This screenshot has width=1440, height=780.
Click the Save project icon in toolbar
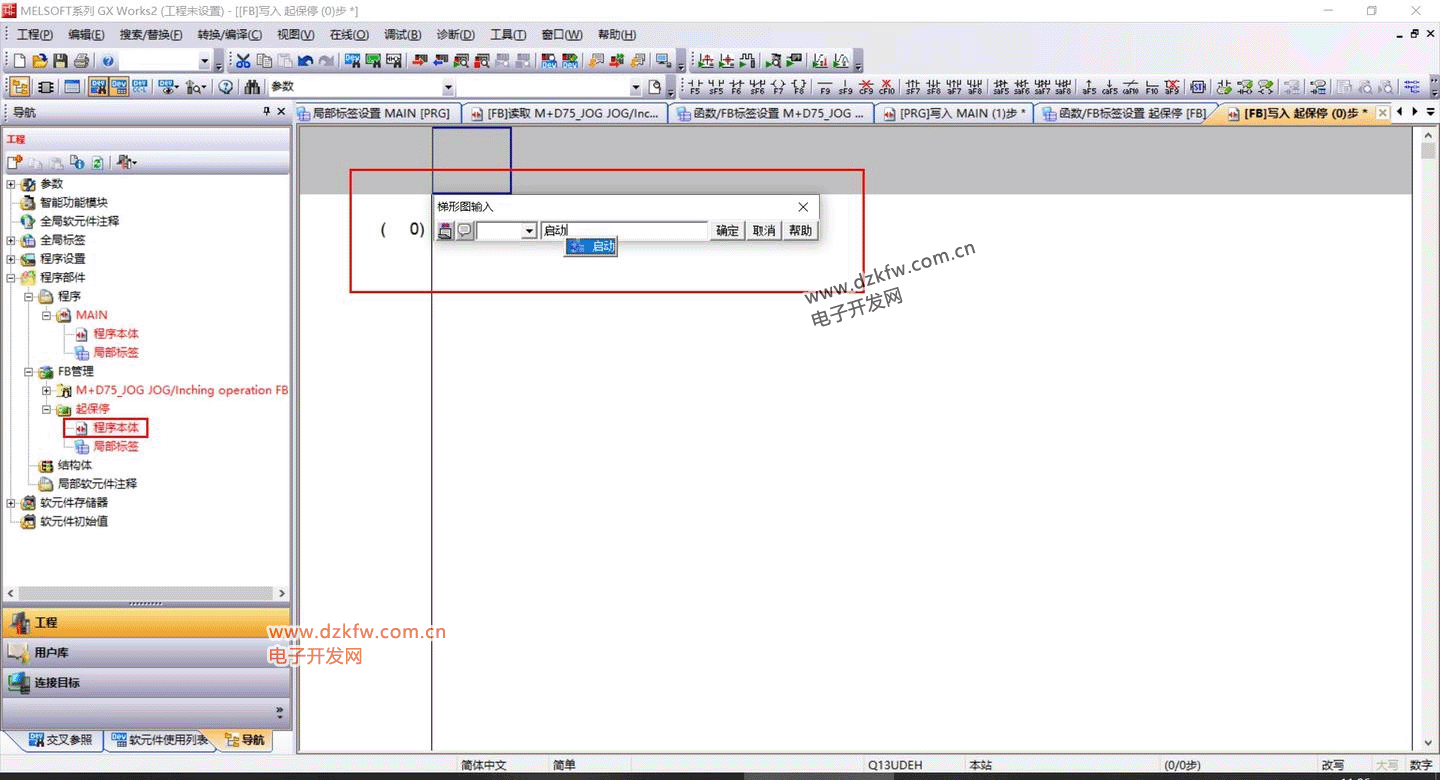[60, 61]
